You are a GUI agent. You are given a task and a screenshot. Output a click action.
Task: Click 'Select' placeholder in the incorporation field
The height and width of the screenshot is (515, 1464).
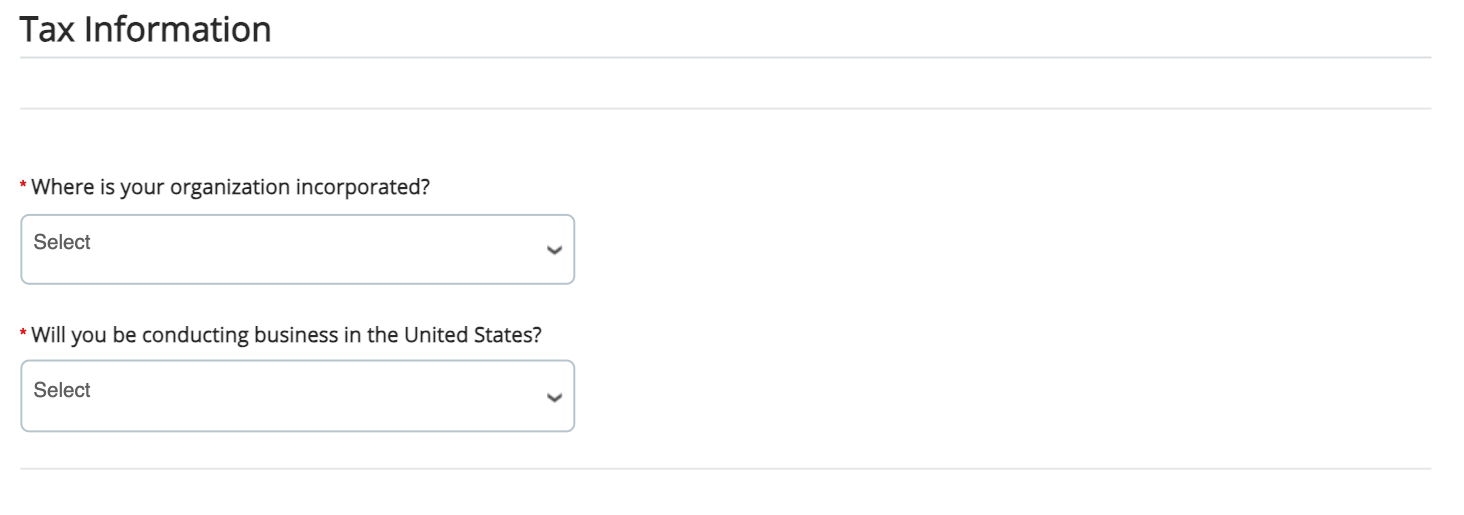coord(62,243)
